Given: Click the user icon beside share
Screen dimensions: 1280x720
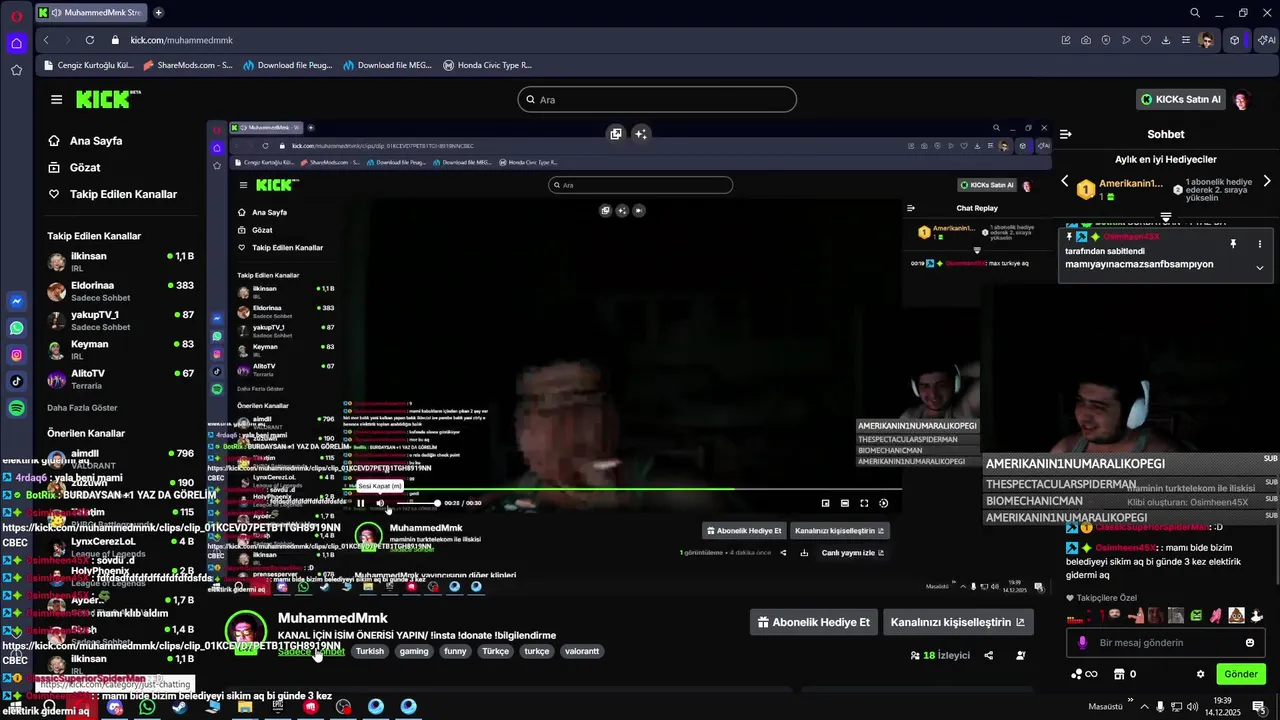Looking at the screenshot, I should coord(1020,656).
